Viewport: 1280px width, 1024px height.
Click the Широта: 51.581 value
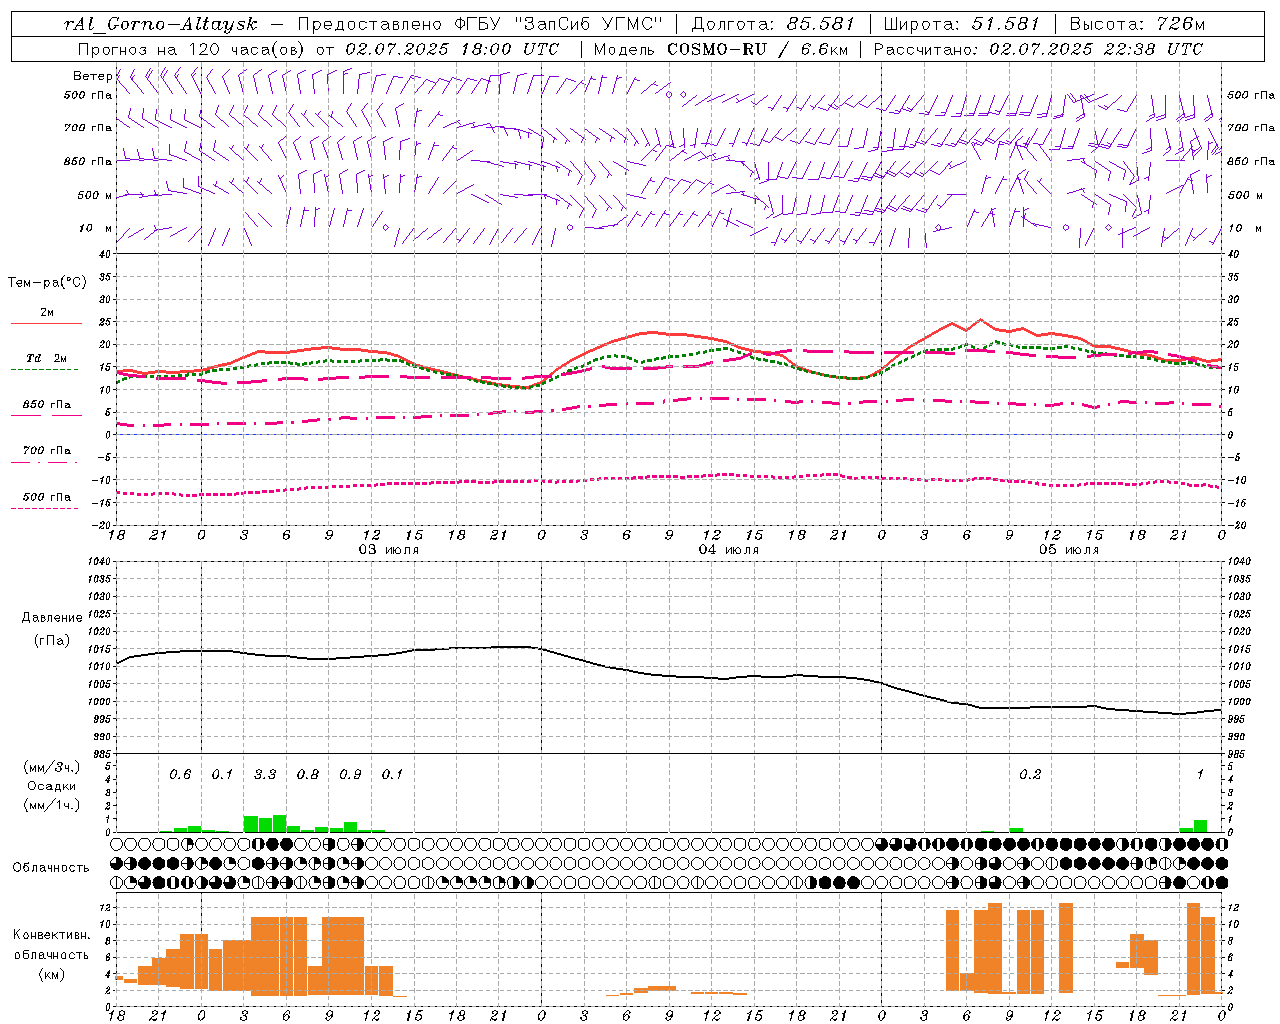coord(962,24)
